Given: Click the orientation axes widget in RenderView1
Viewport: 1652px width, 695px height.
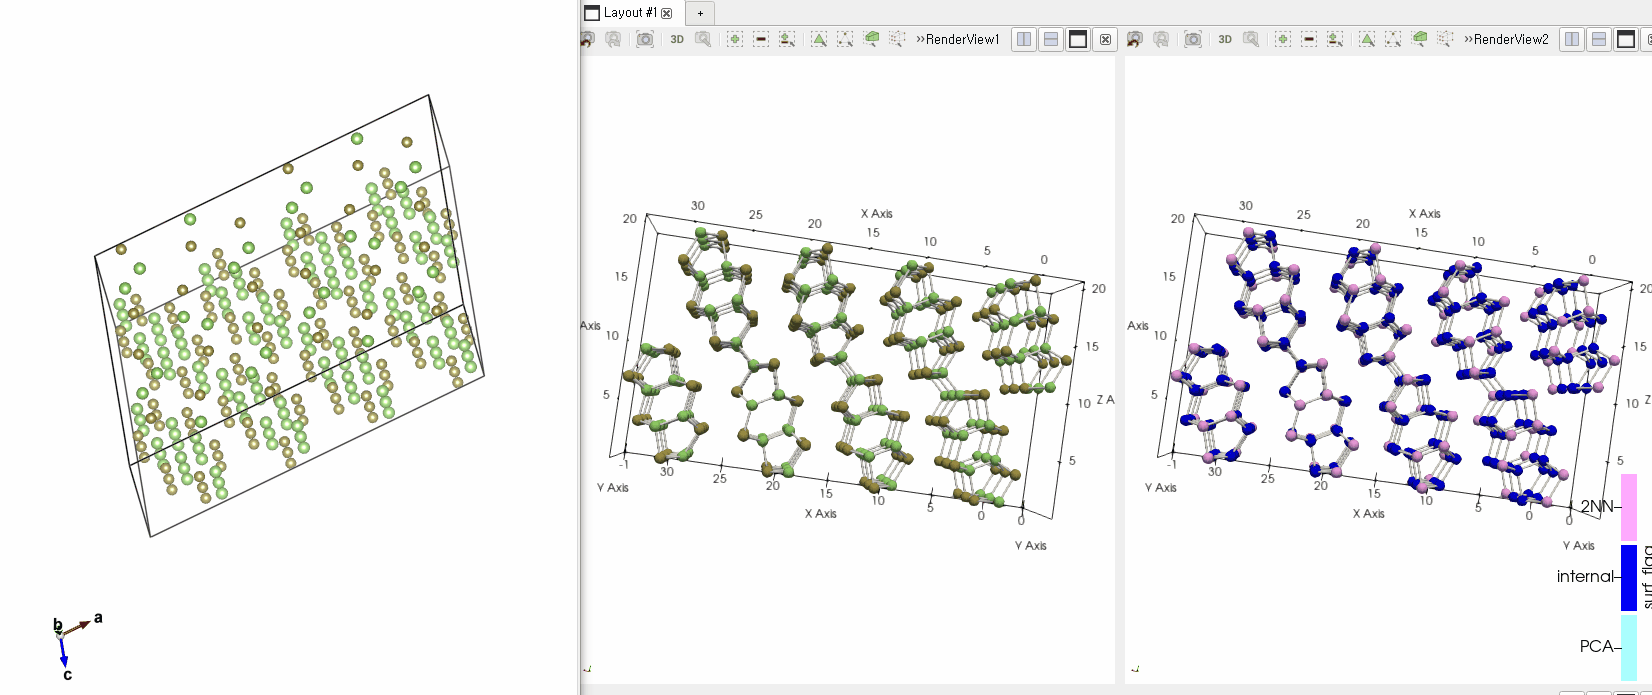Looking at the screenshot, I should coord(587,668).
